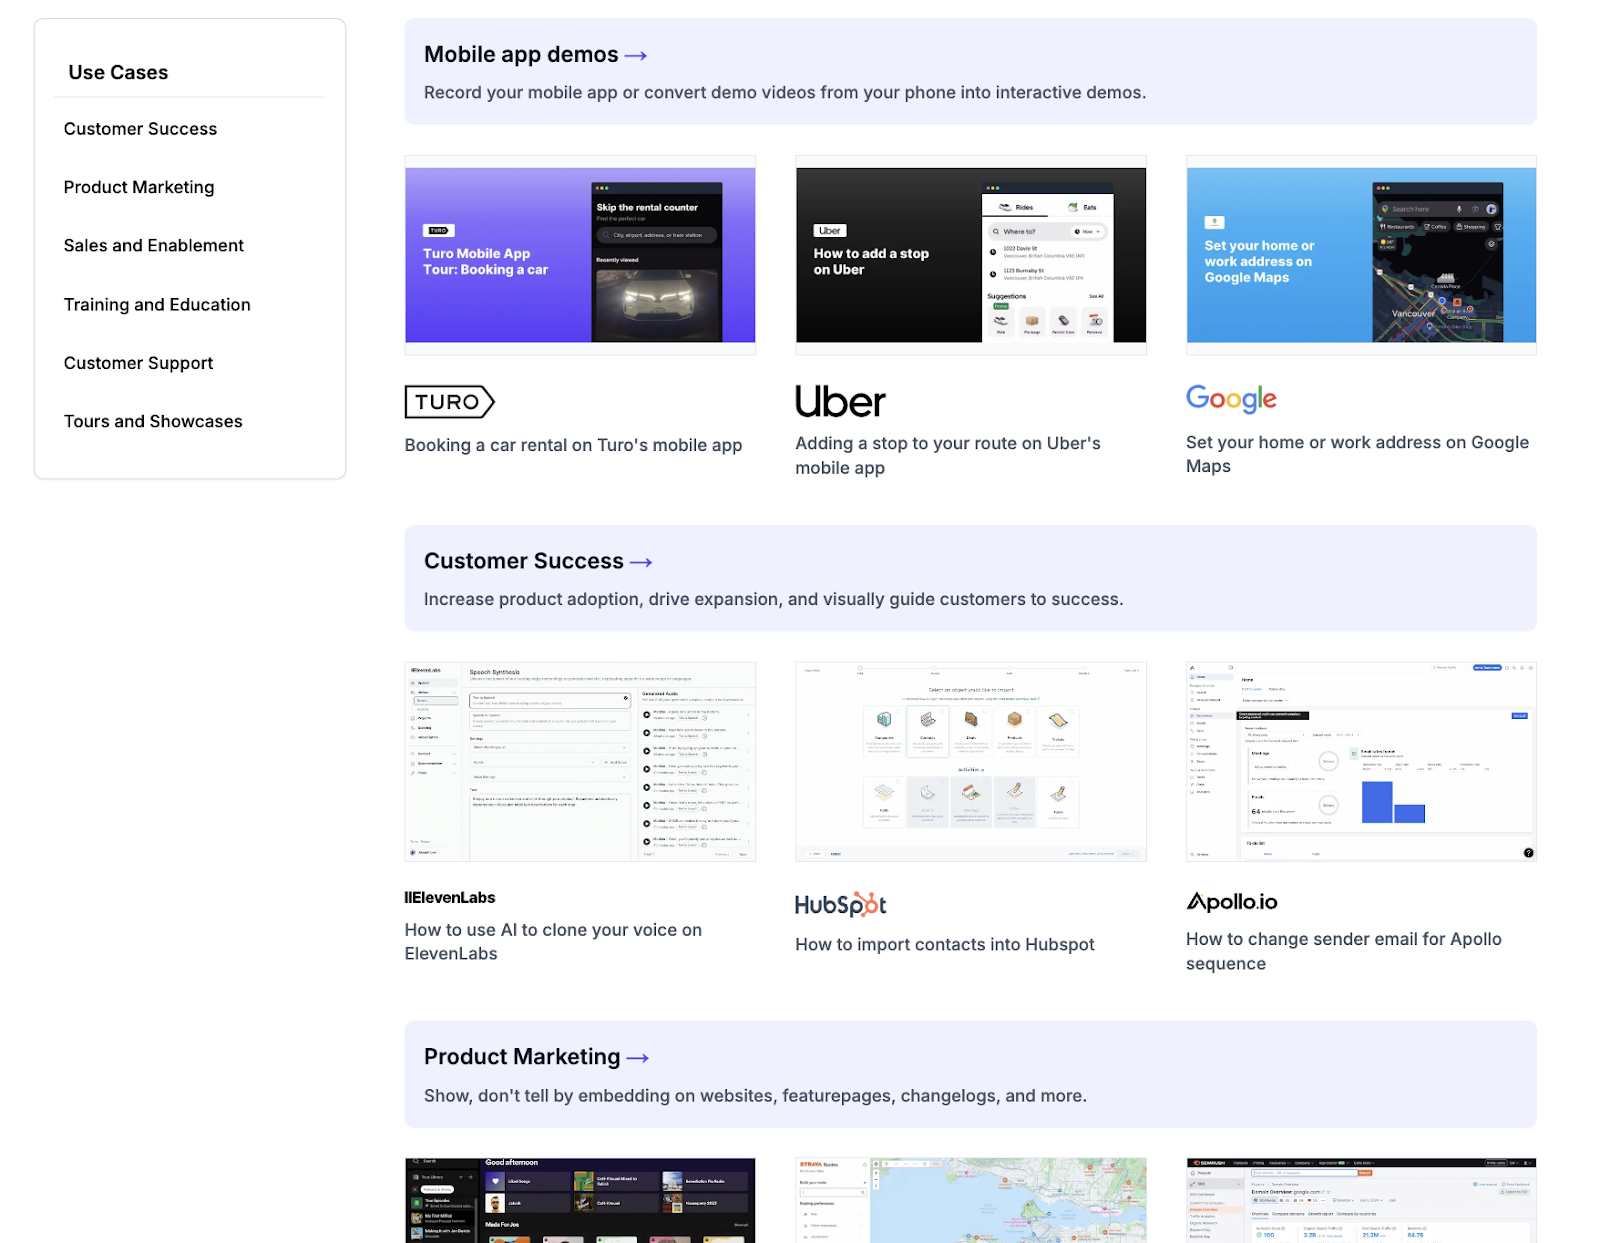Open the Turo Mobile App Tour thumbnail

(x=580, y=255)
